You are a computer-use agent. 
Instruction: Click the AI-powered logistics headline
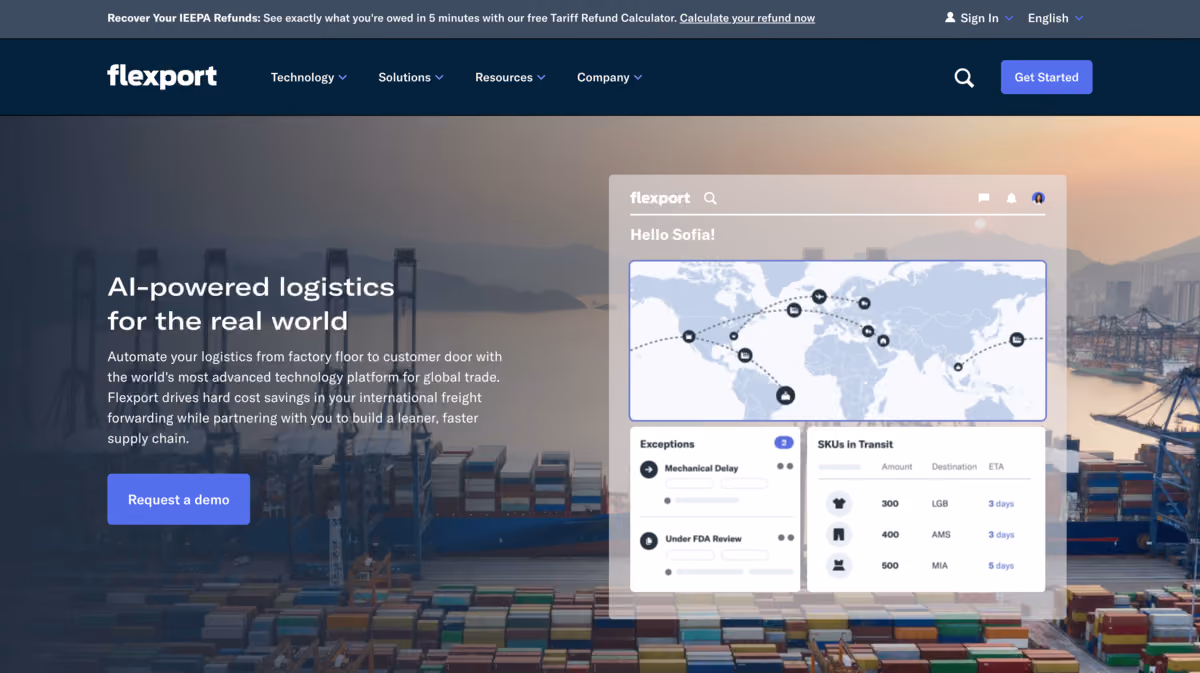click(x=251, y=304)
